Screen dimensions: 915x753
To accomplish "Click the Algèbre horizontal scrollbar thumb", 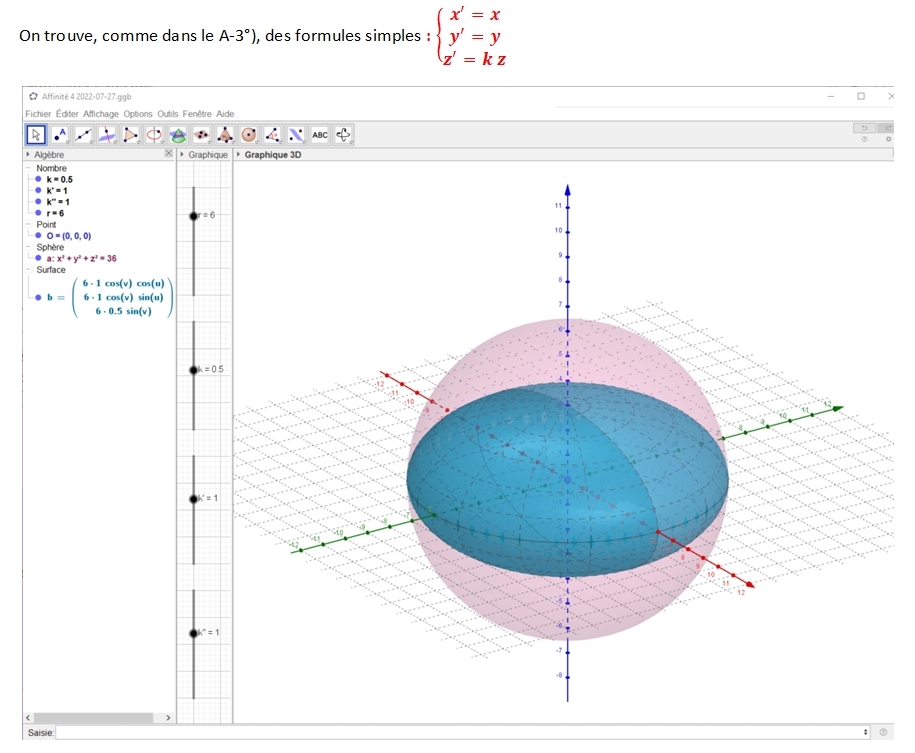I will pos(93,717).
